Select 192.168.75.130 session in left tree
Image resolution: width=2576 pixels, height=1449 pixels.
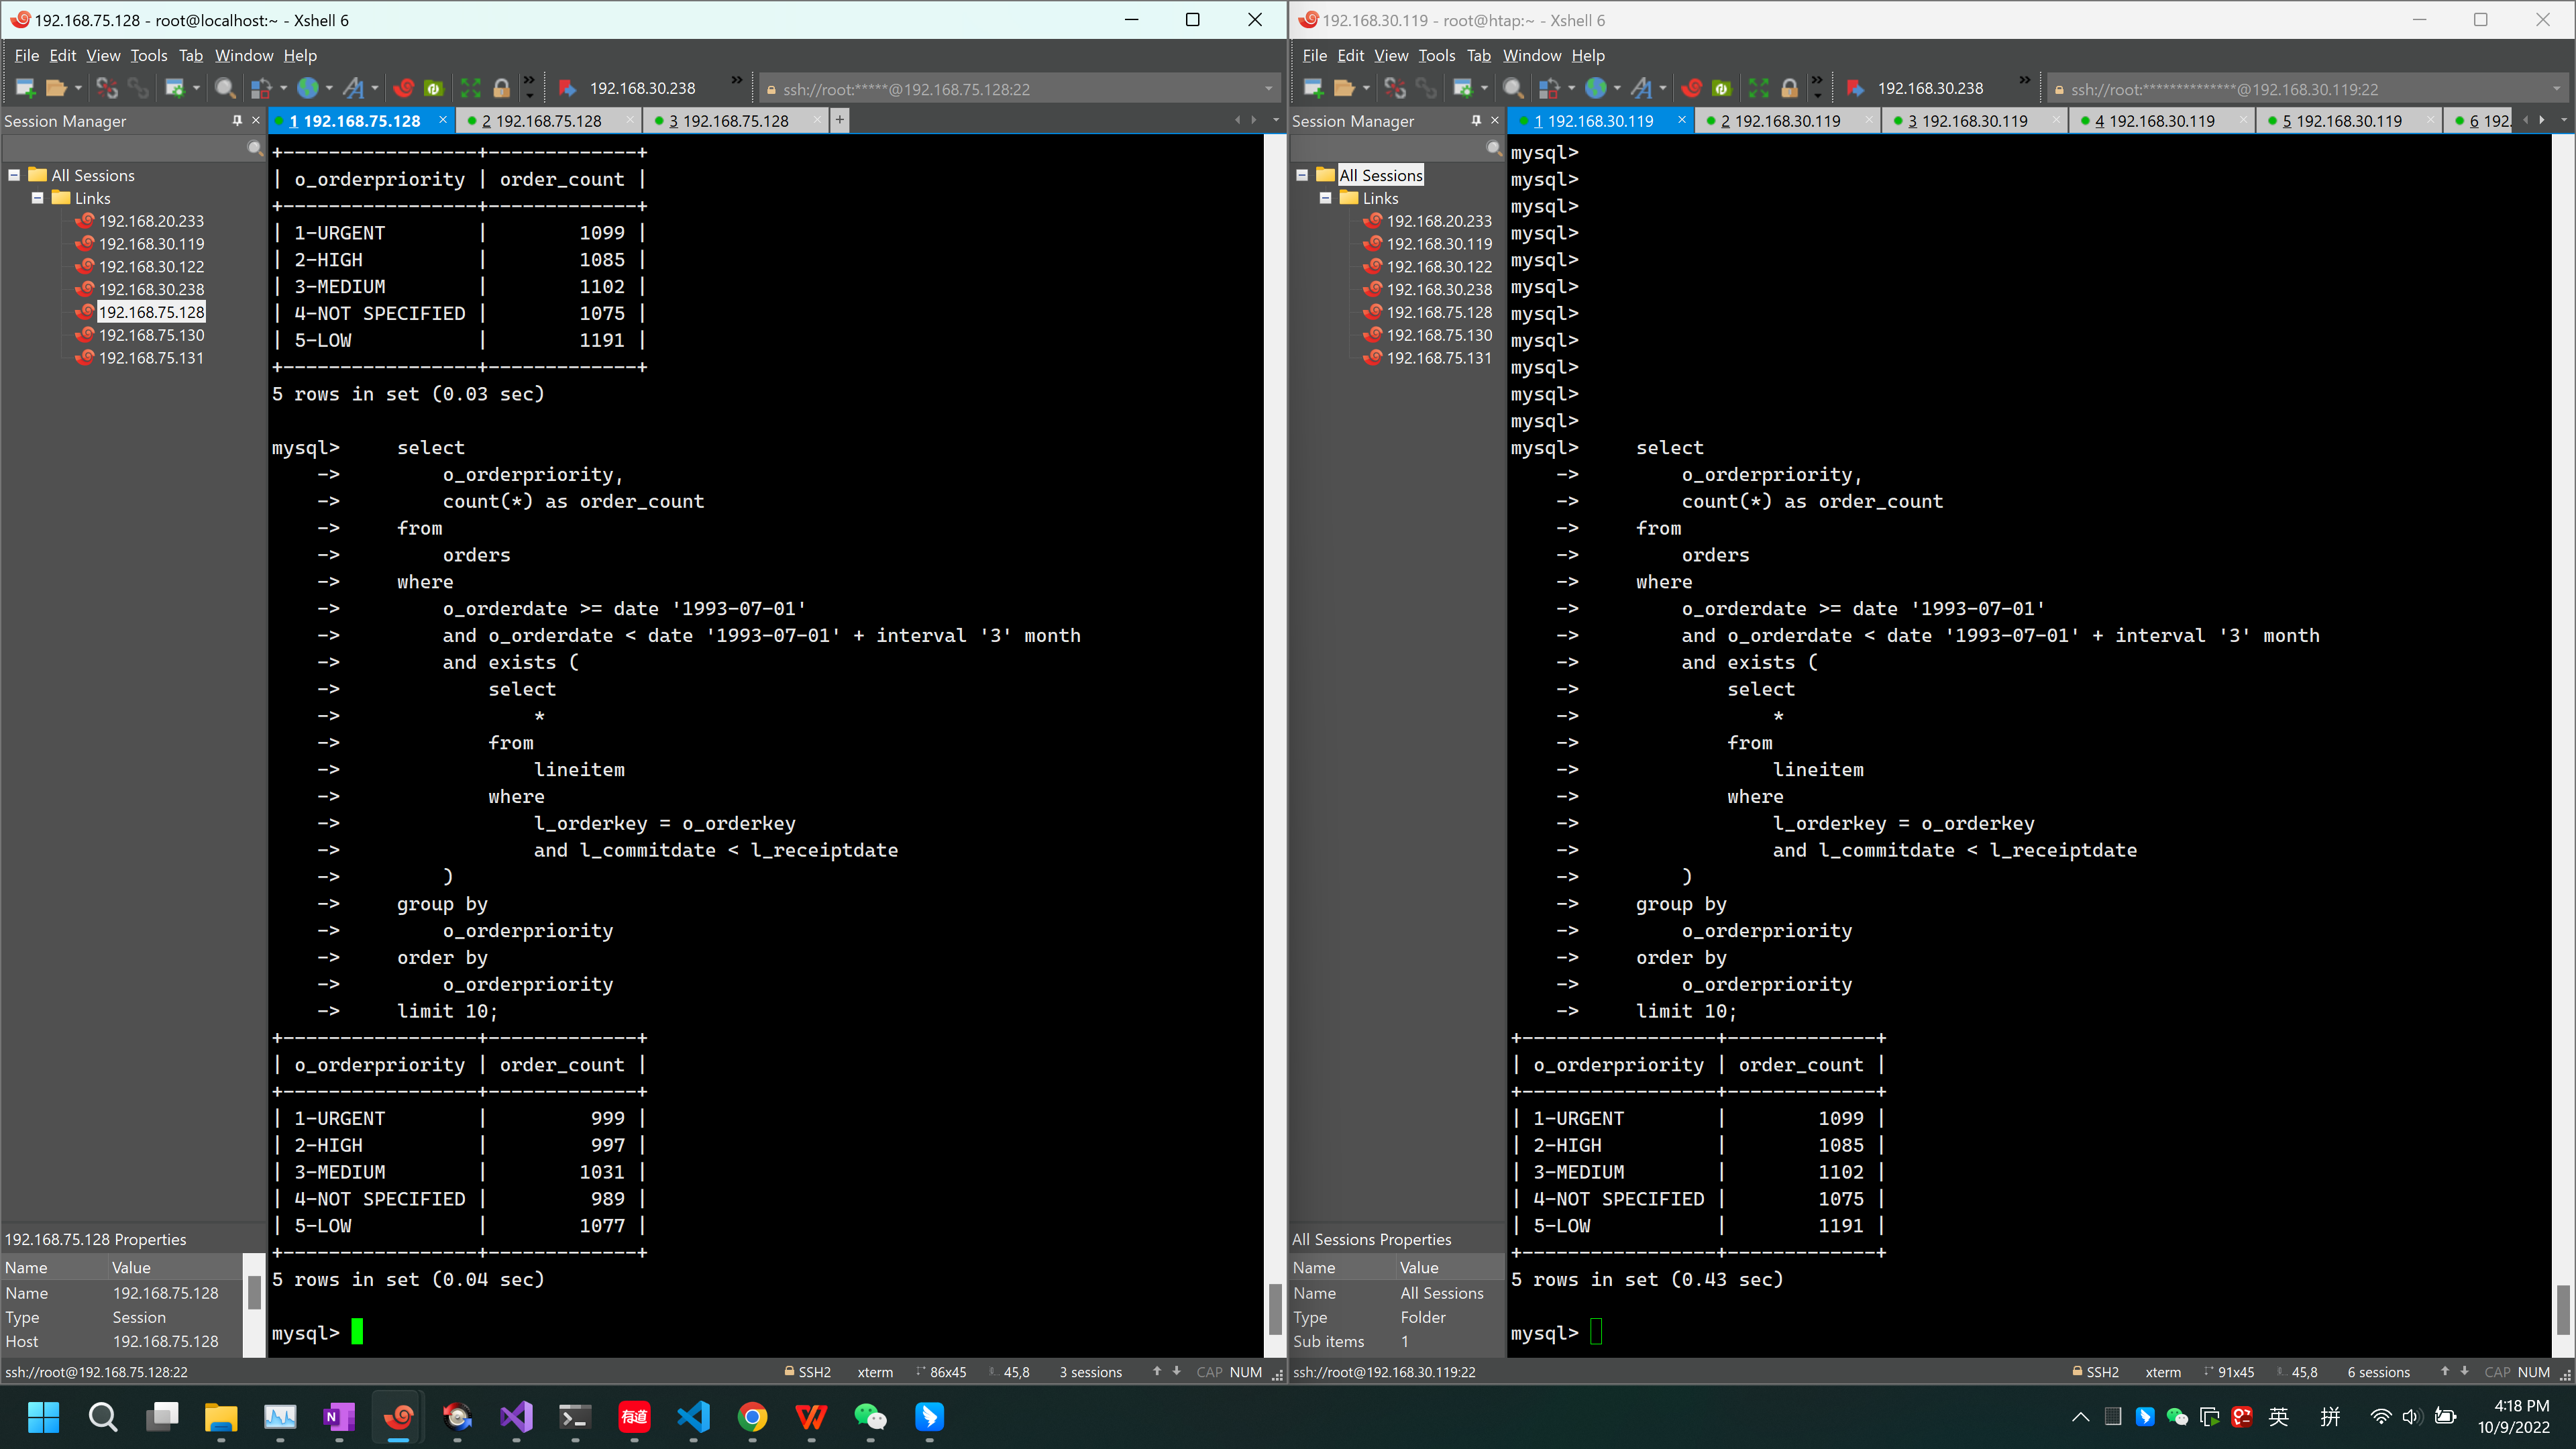tap(151, 335)
